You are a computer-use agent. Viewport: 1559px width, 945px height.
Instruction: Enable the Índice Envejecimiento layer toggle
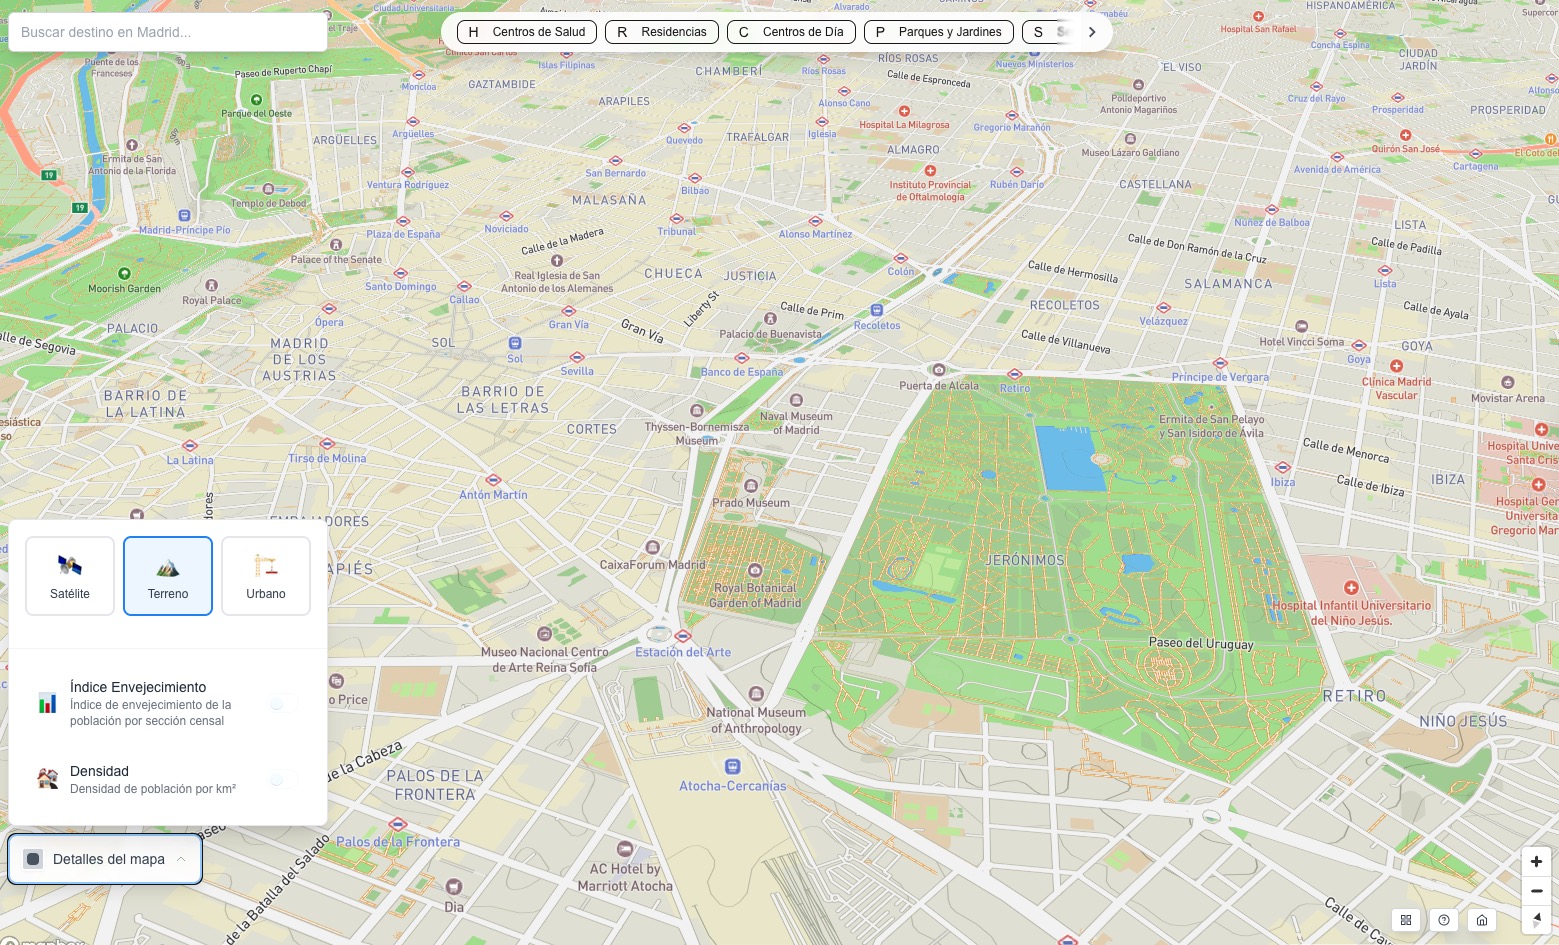point(283,704)
